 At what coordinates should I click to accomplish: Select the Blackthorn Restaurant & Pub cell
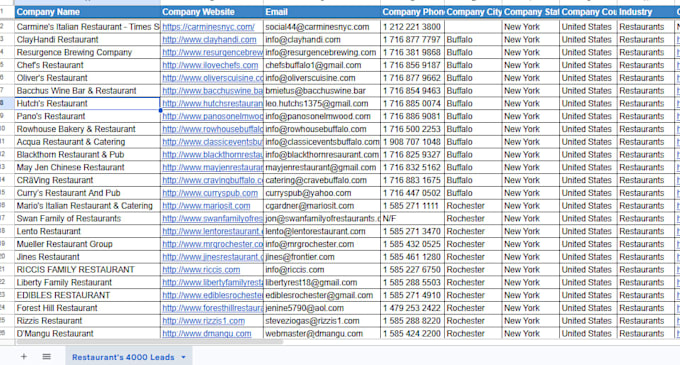88,155
